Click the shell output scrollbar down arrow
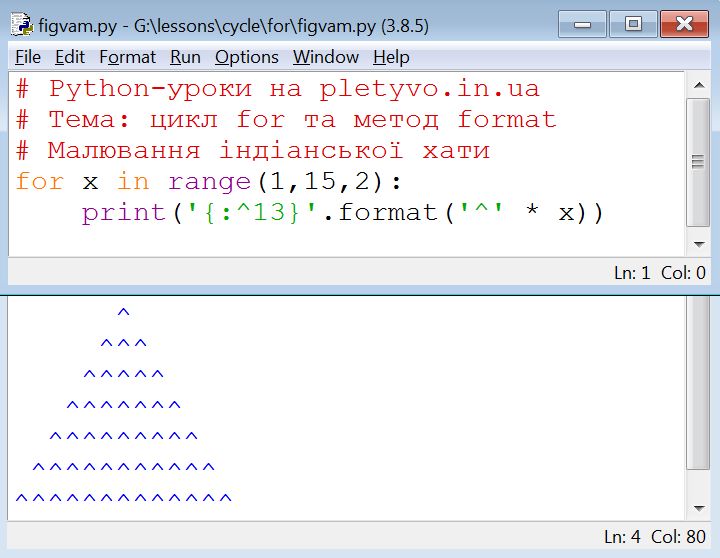The image size is (720, 558). [x=699, y=508]
